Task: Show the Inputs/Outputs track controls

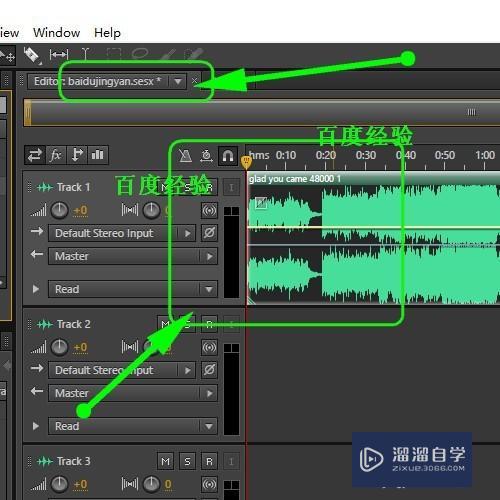Action: tap(35, 155)
